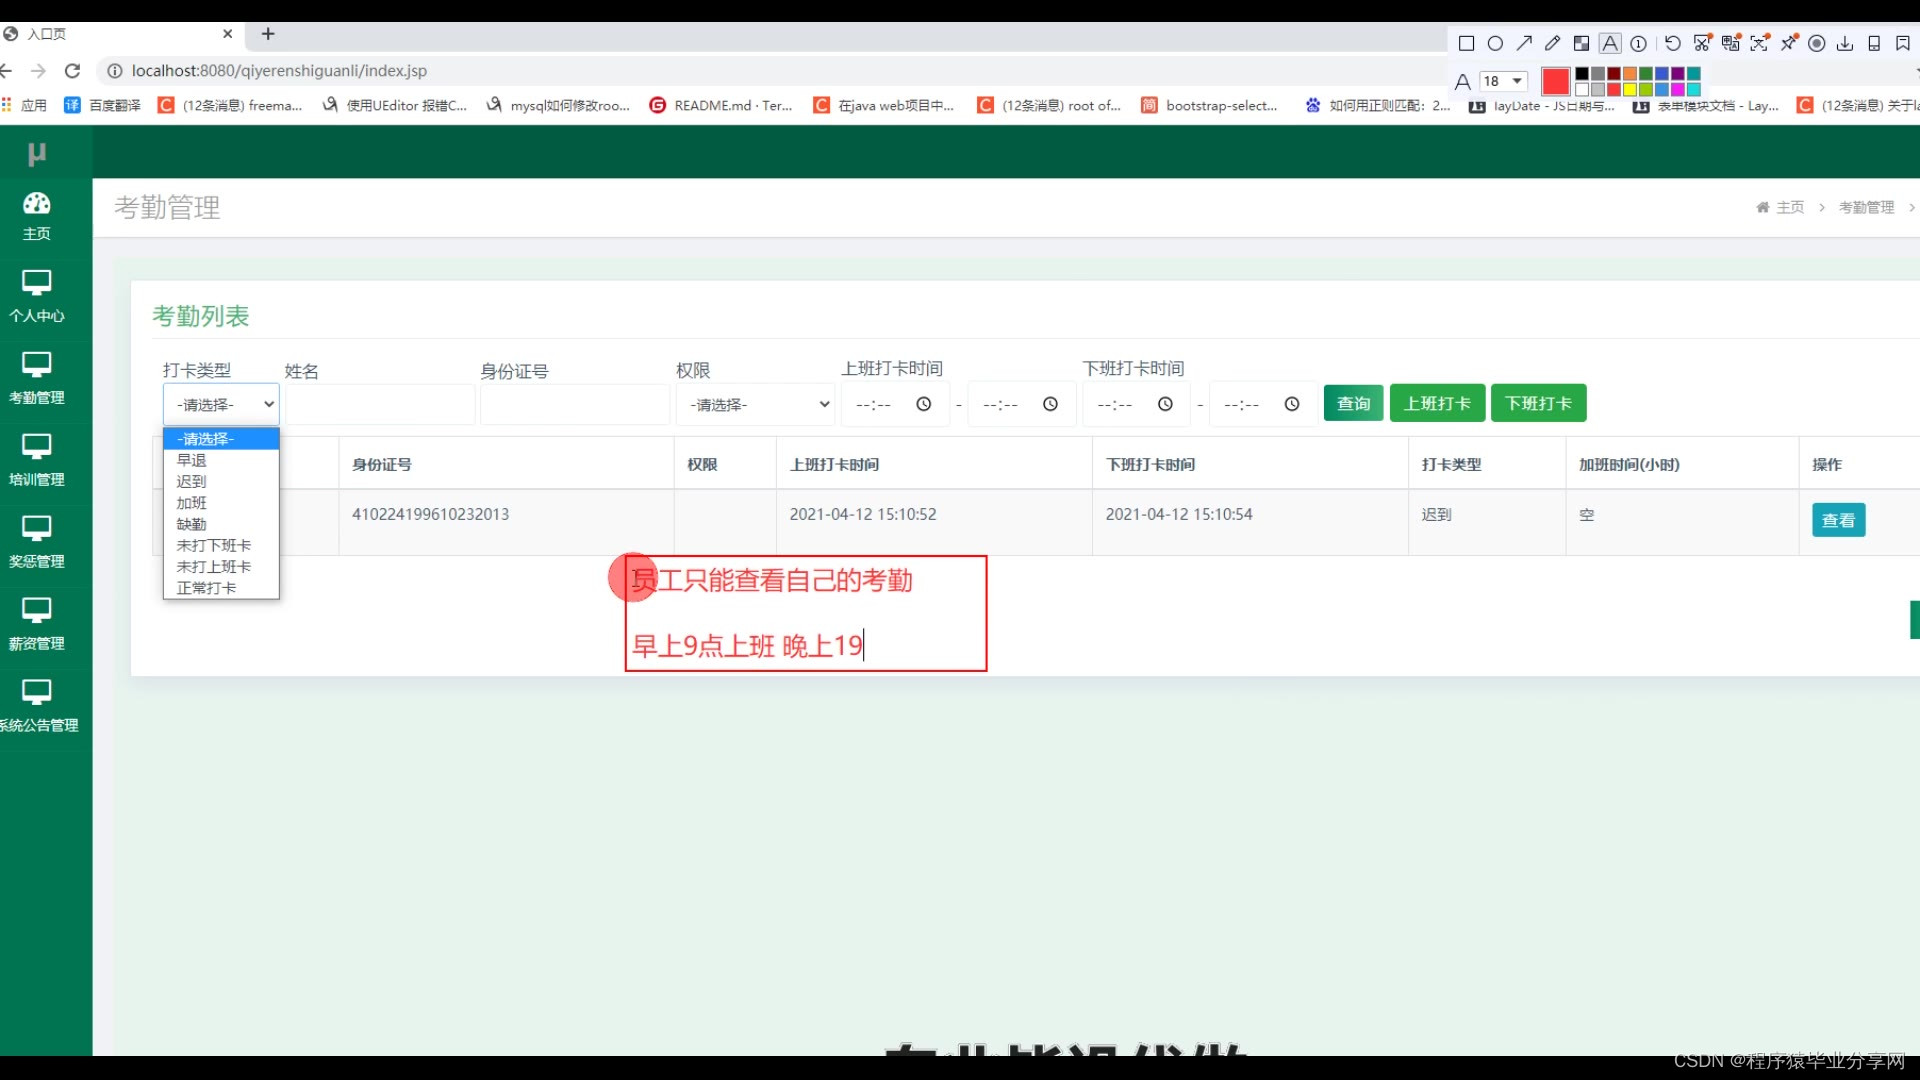
Task: Open 薪资管理 in the sidebar menu
Action: click(x=37, y=624)
